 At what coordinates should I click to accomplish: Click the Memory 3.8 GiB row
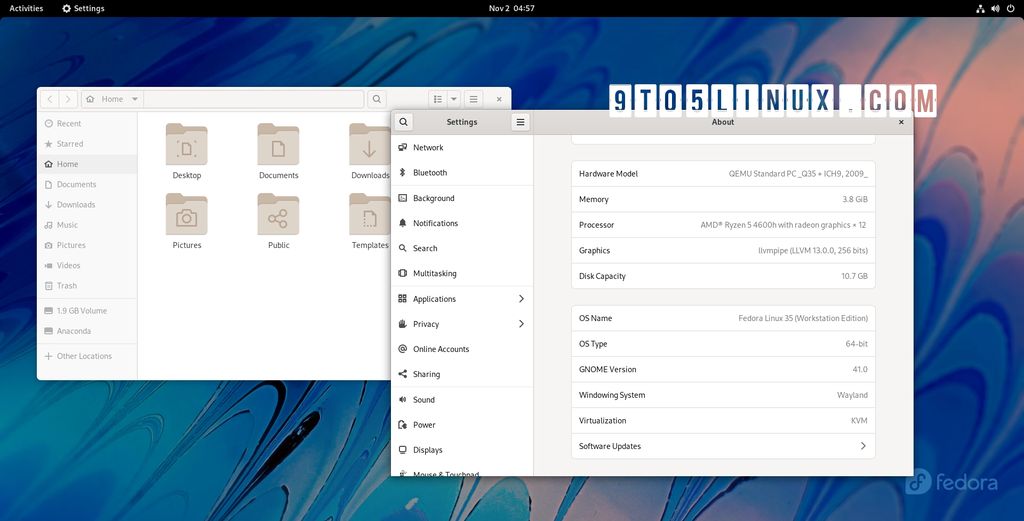coord(723,199)
